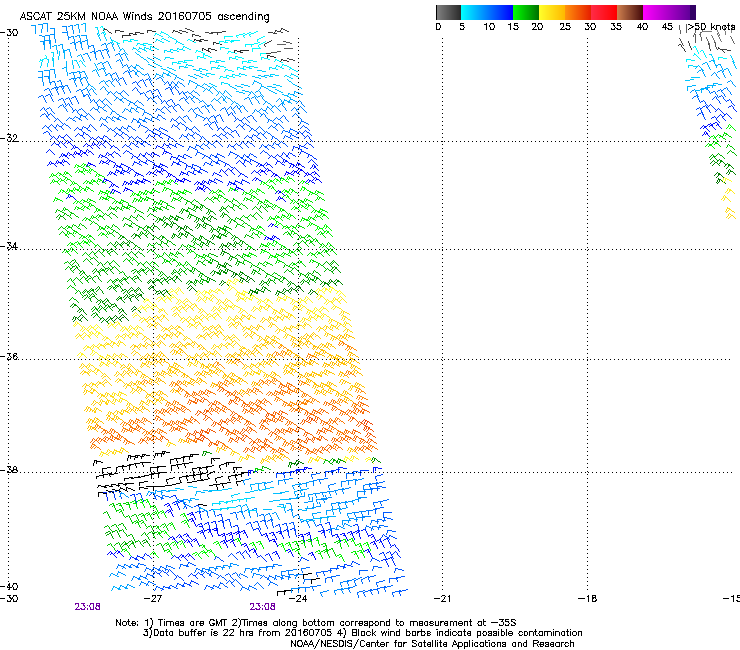Click the '23:08' time label nearest longitude -24
This screenshot has width=740, height=650.
click(262, 607)
